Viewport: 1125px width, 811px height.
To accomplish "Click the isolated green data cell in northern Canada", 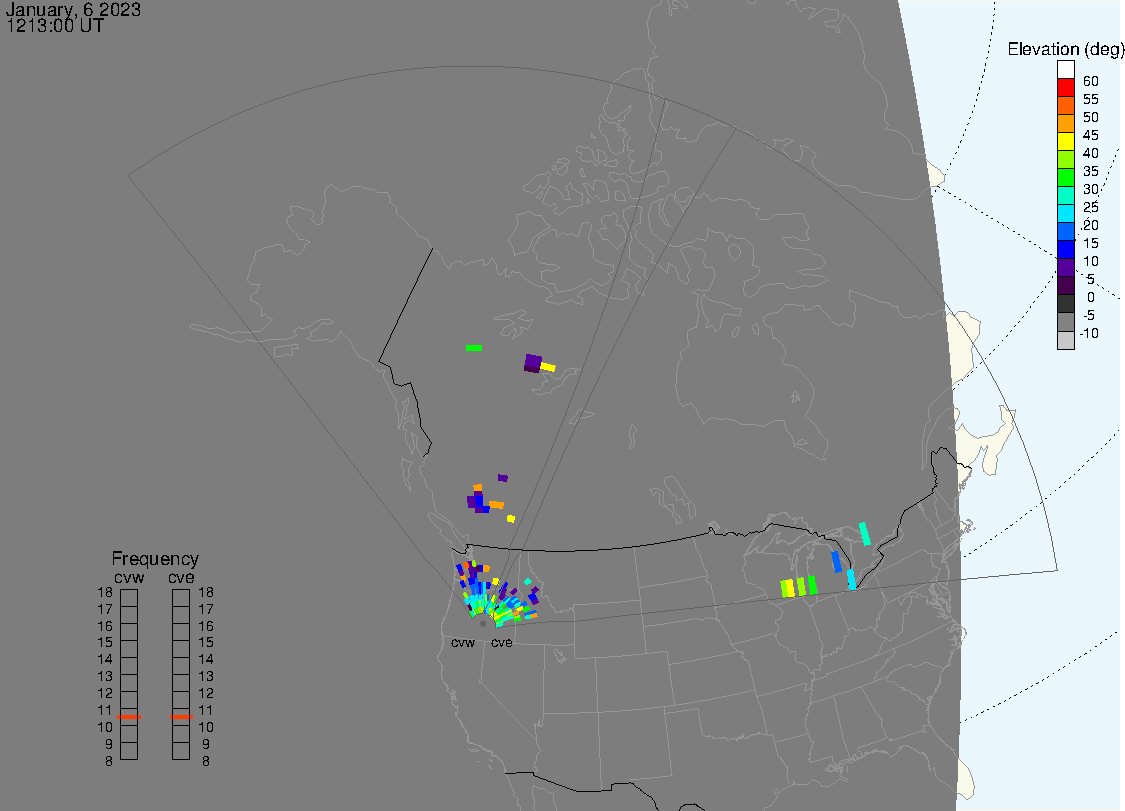I will [x=474, y=348].
